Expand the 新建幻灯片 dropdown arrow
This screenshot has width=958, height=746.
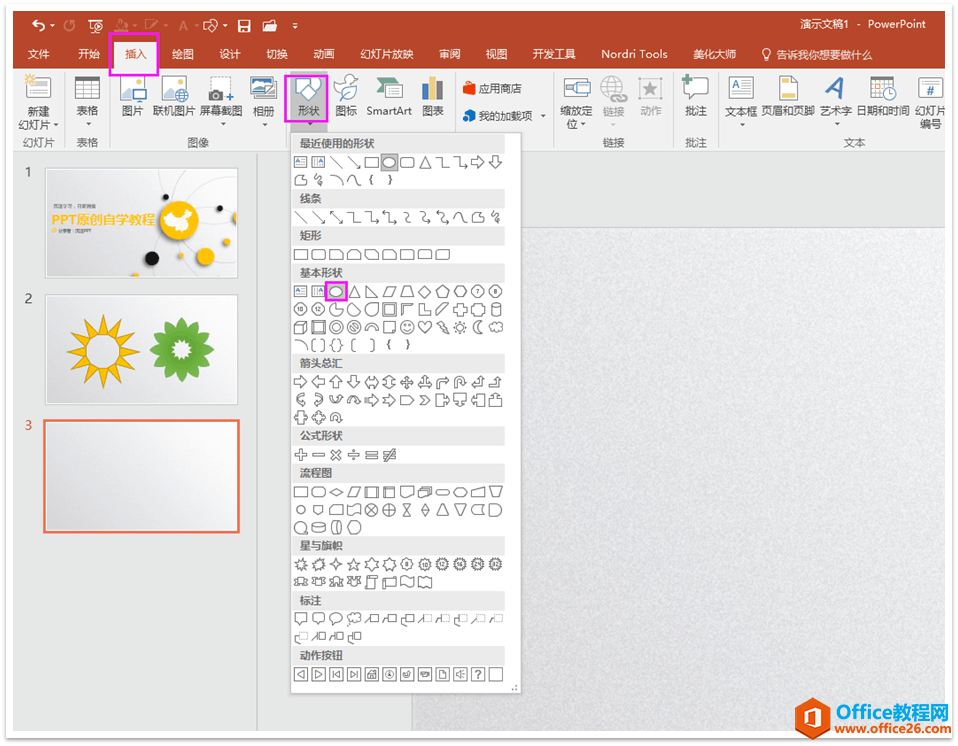[x=56, y=125]
